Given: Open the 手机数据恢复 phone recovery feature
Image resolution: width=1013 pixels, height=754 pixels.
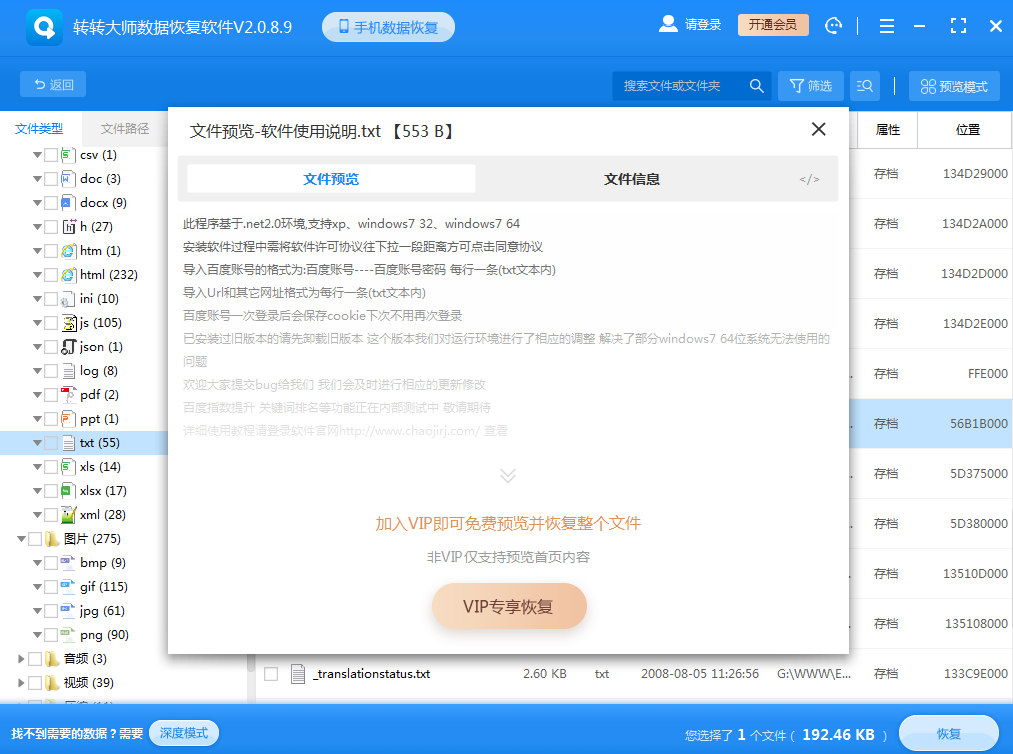Looking at the screenshot, I should click(388, 27).
